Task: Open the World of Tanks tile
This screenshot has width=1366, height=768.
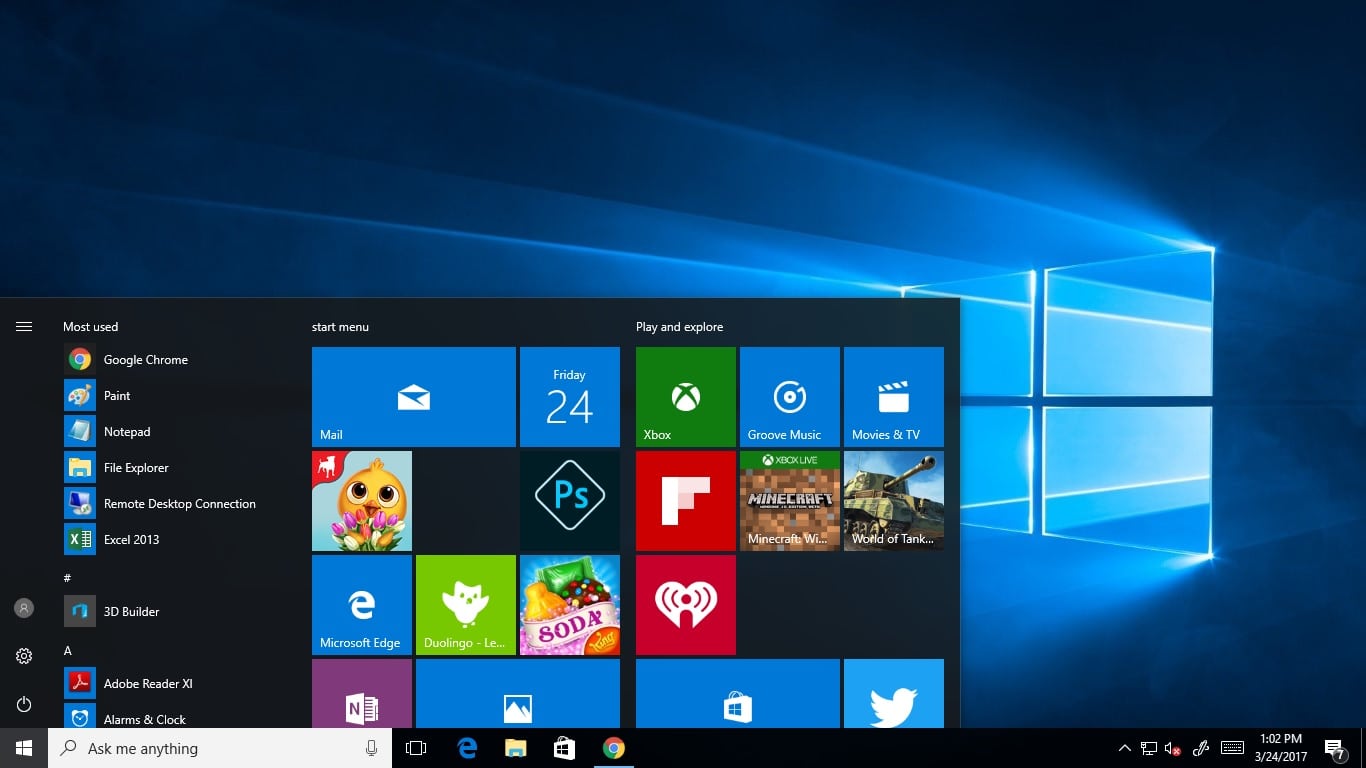Action: [894, 501]
